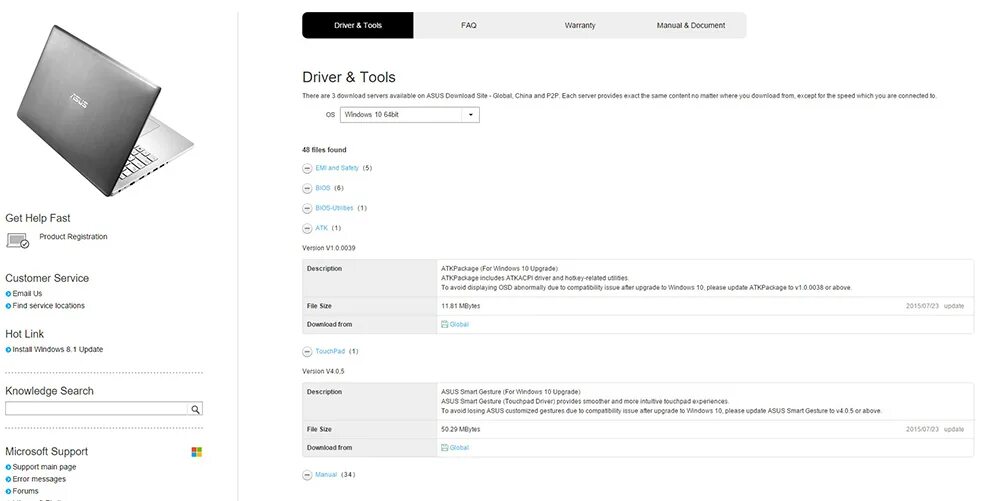Click the Product Registration laptop icon
The image size is (1000, 501).
click(x=17, y=240)
